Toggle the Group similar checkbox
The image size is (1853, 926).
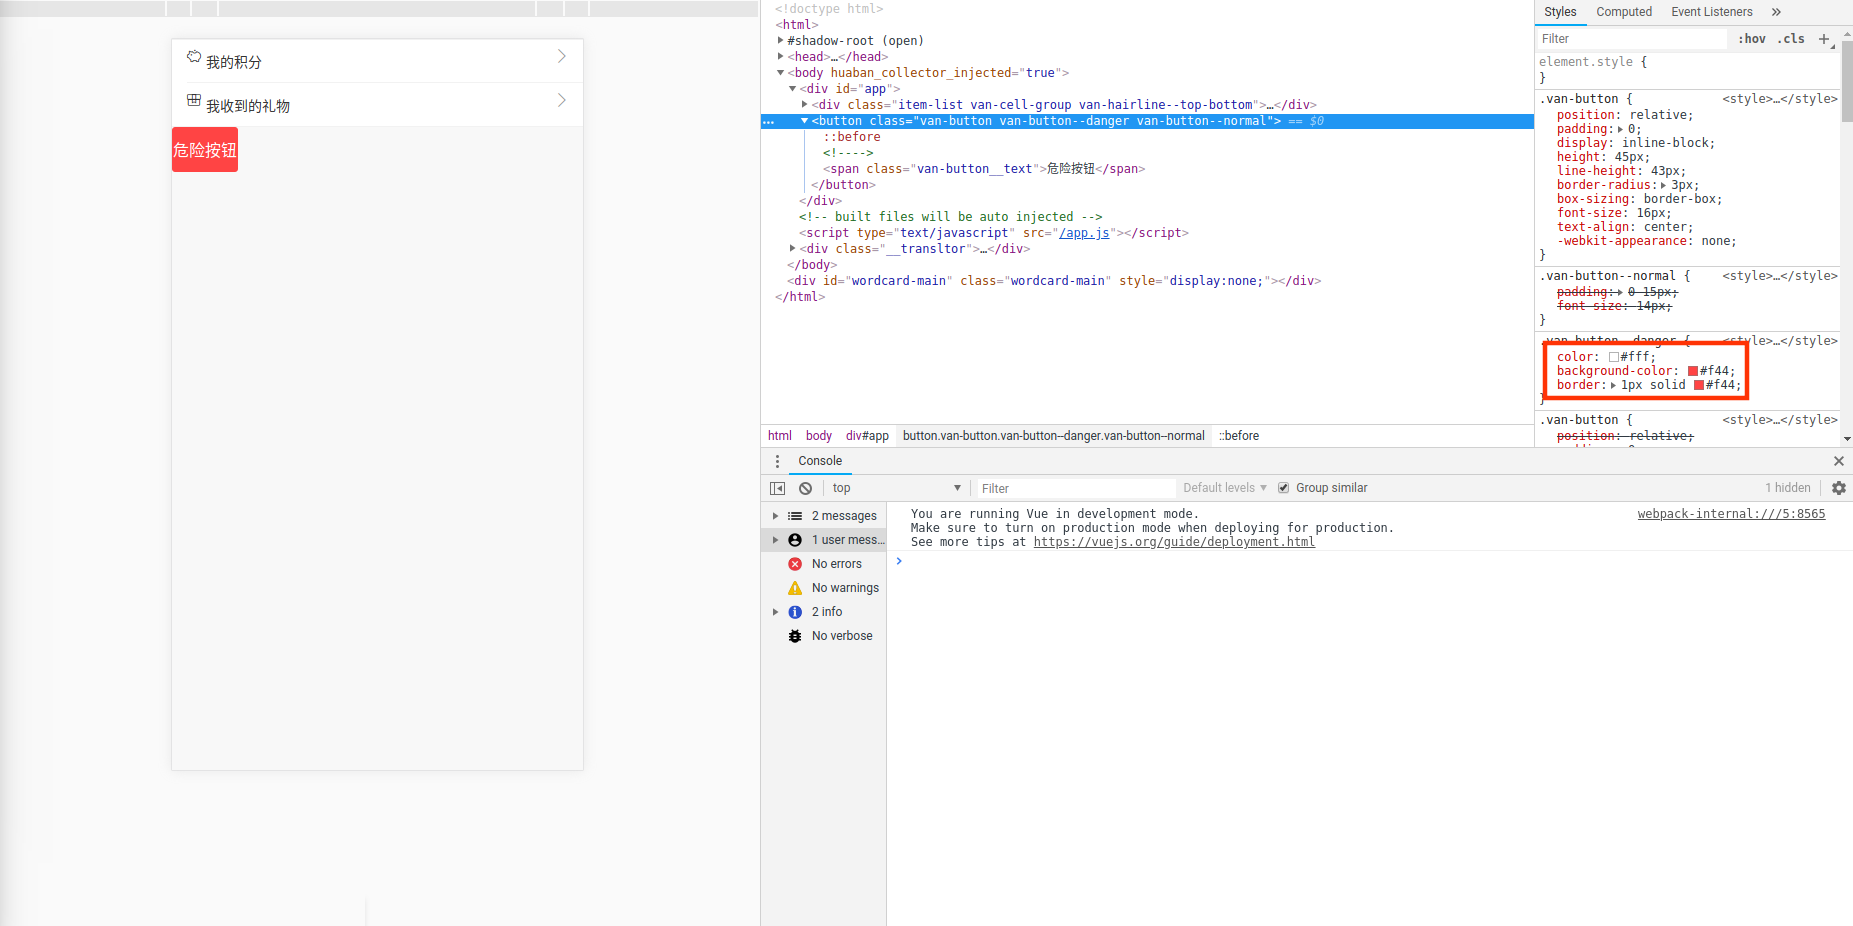(1284, 487)
